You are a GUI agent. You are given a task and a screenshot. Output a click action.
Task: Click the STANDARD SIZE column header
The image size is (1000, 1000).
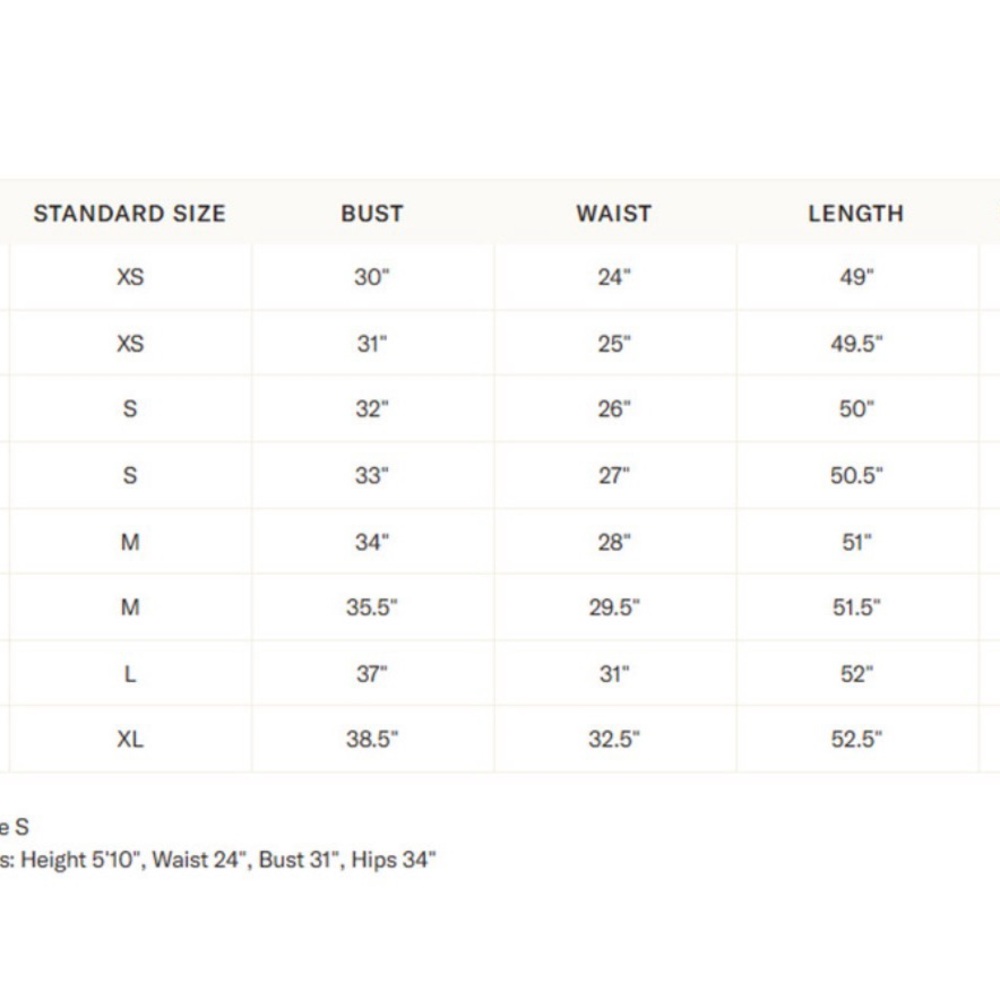coord(130,214)
